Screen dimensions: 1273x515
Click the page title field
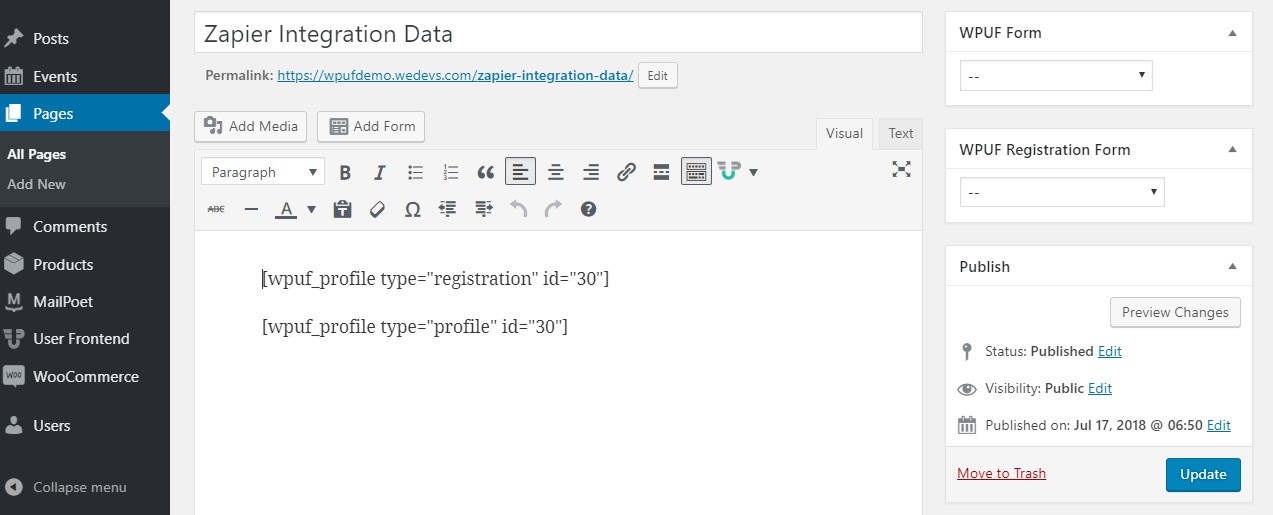click(x=558, y=33)
